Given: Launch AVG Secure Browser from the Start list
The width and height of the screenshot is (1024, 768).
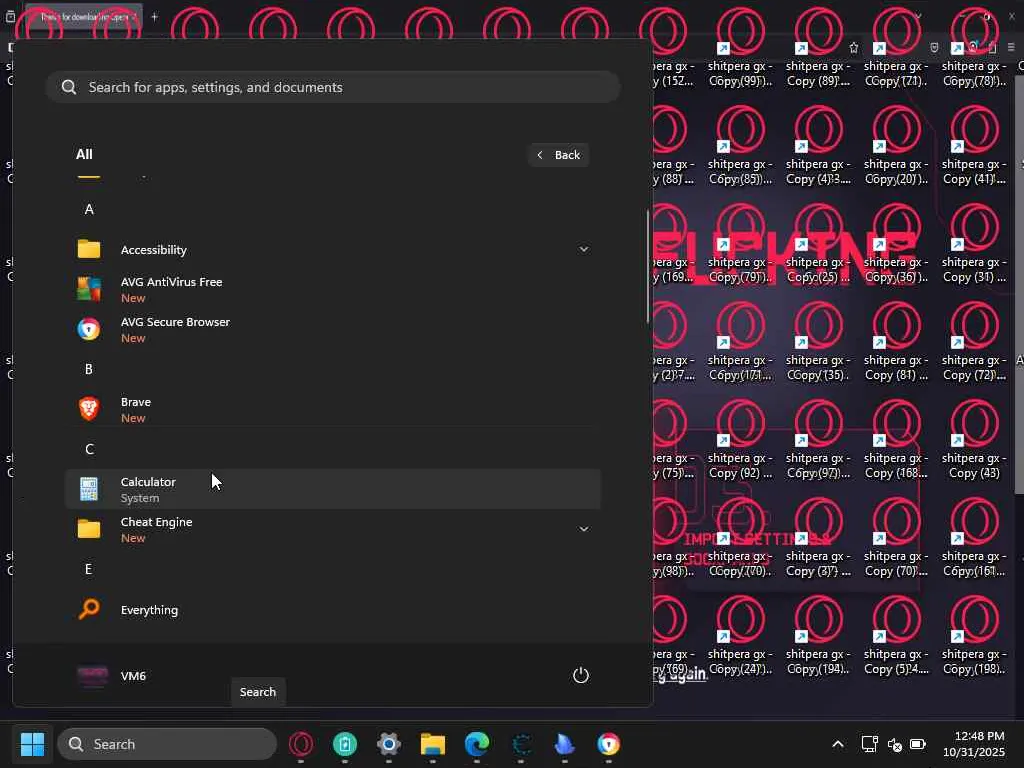Looking at the screenshot, I should click(x=332, y=329).
